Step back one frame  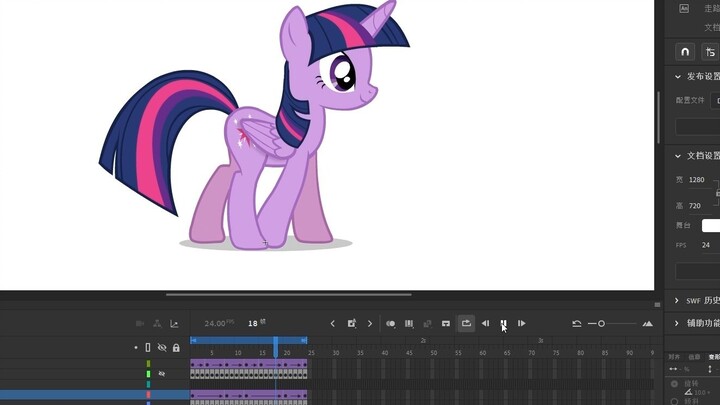tap(485, 323)
